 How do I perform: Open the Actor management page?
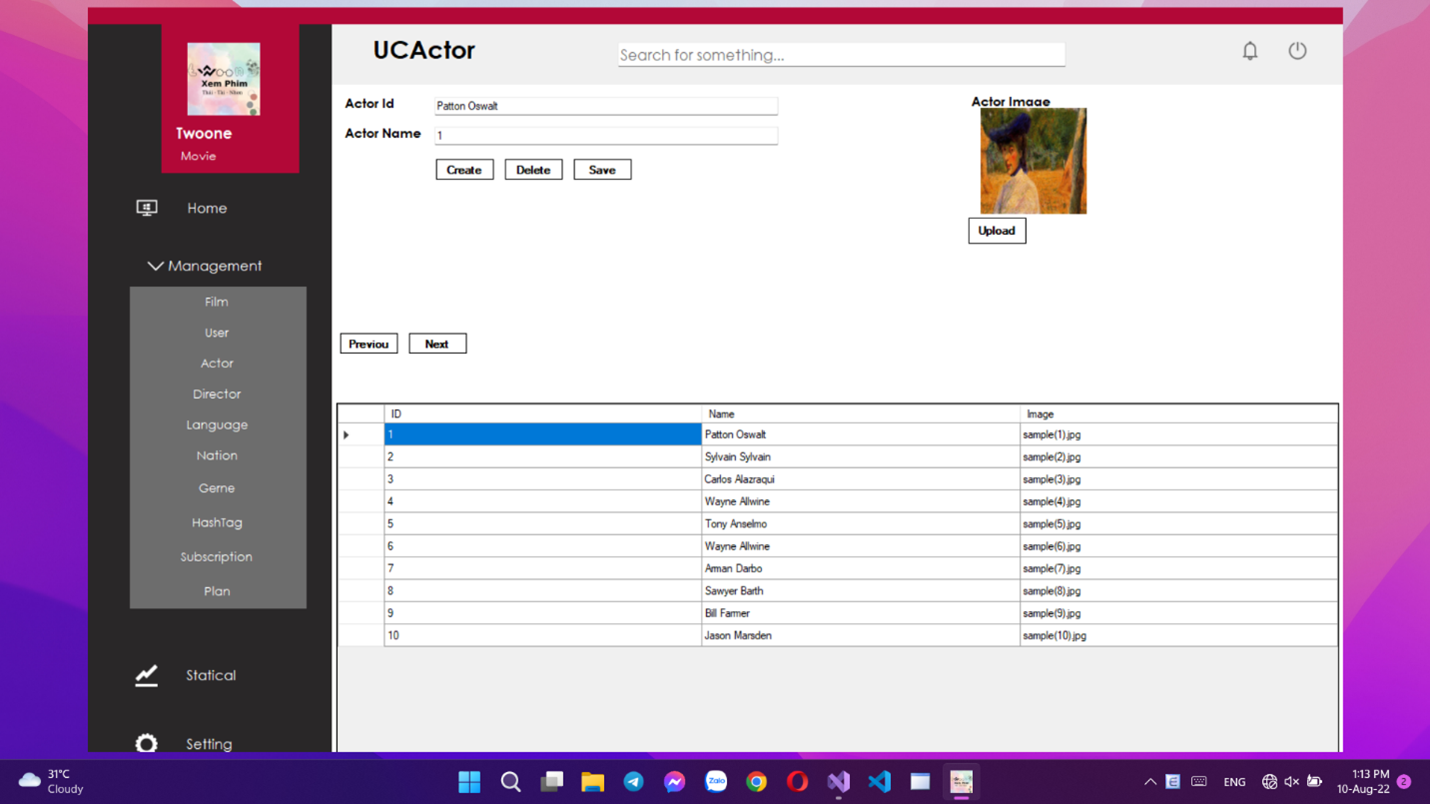click(217, 364)
